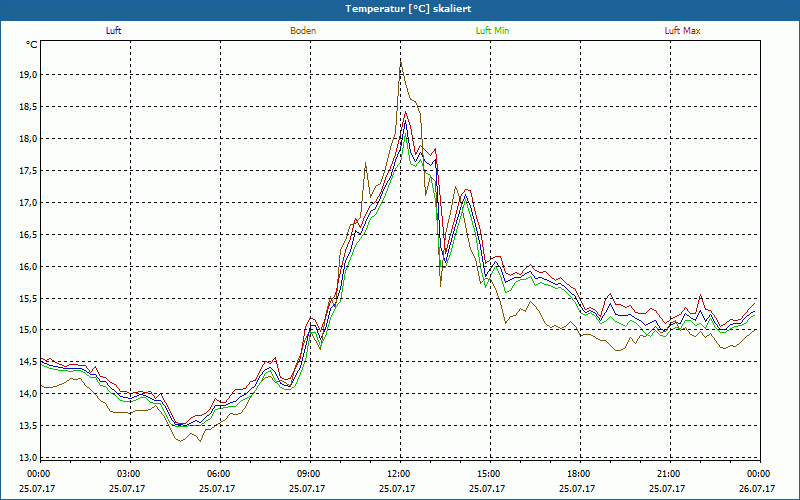This screenshot has height=500, width=800.
Task: Click the Luft Min legend label
Action: coord(492,31)
